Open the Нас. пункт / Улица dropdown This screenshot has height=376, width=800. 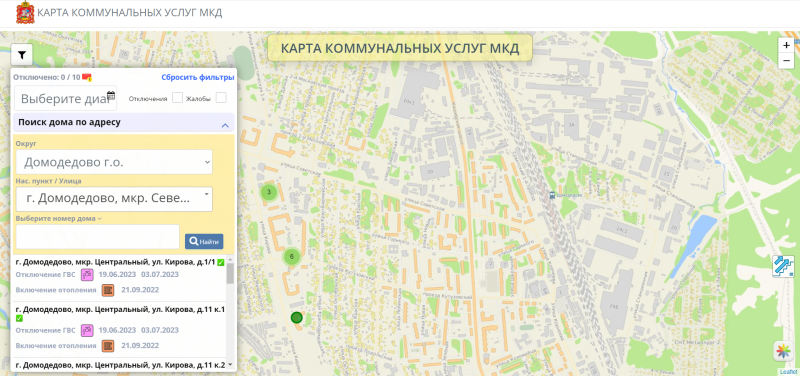(114, 199)
